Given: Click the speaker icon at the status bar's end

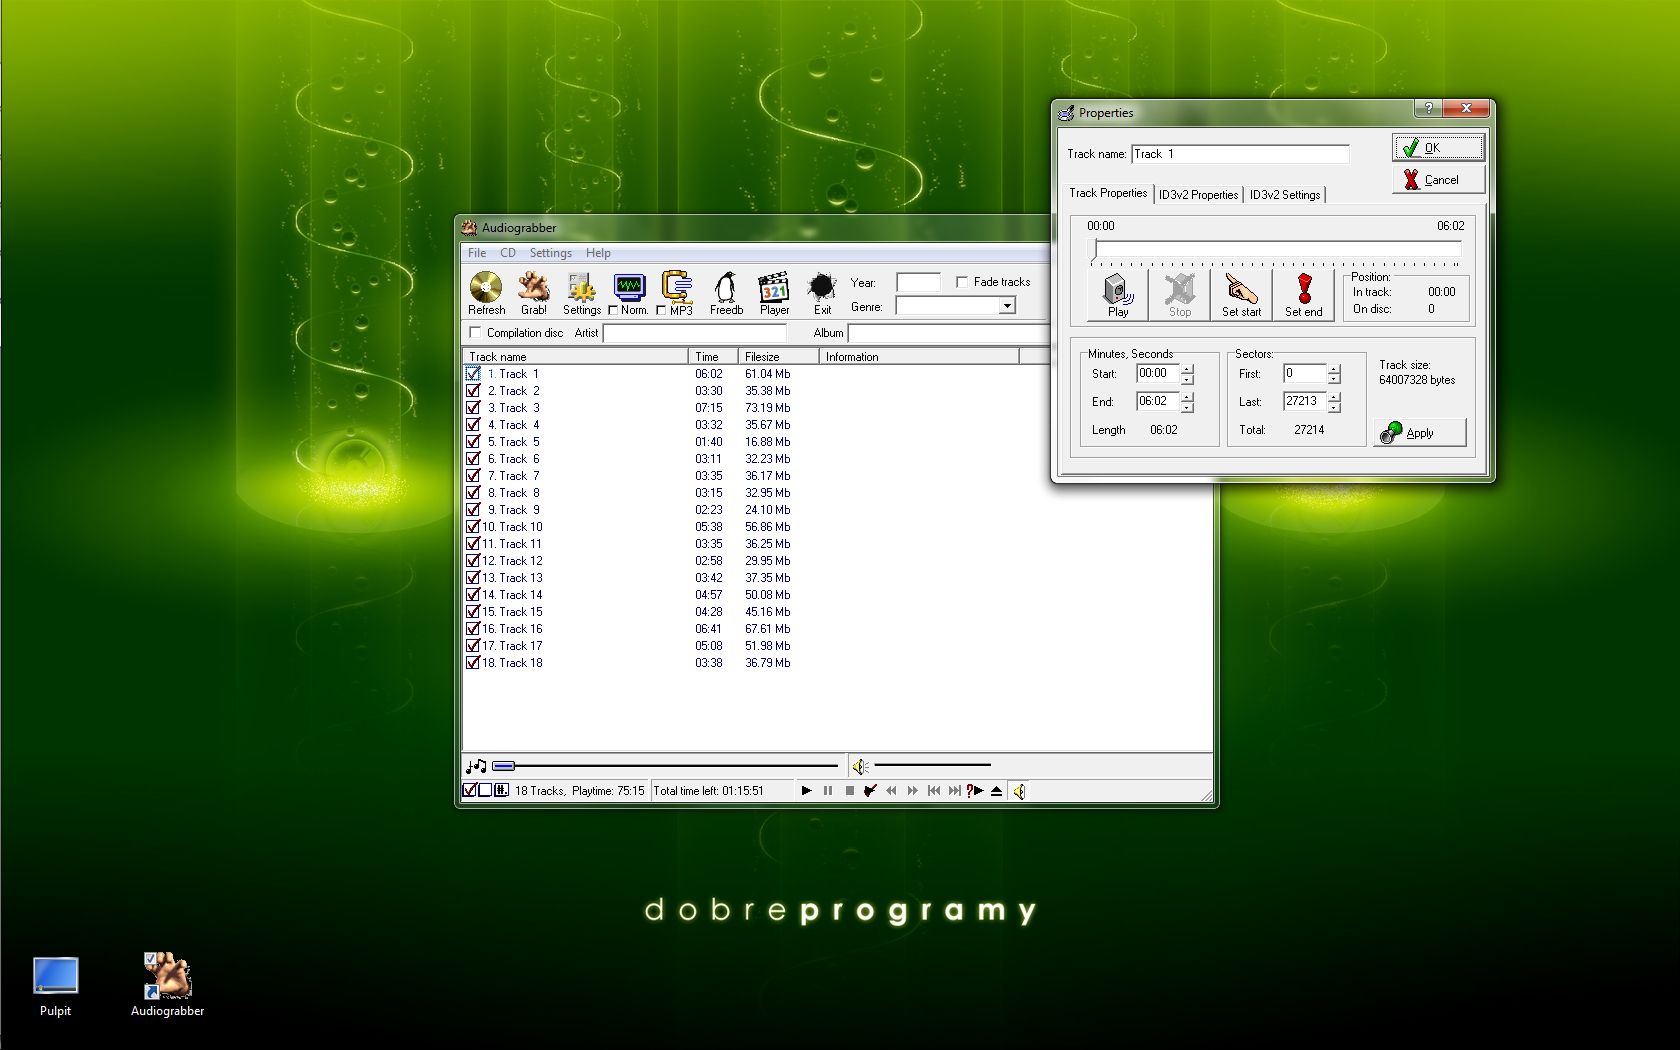Looking at the screenshot, I should pyautogui.click(x=1019, y=791).
